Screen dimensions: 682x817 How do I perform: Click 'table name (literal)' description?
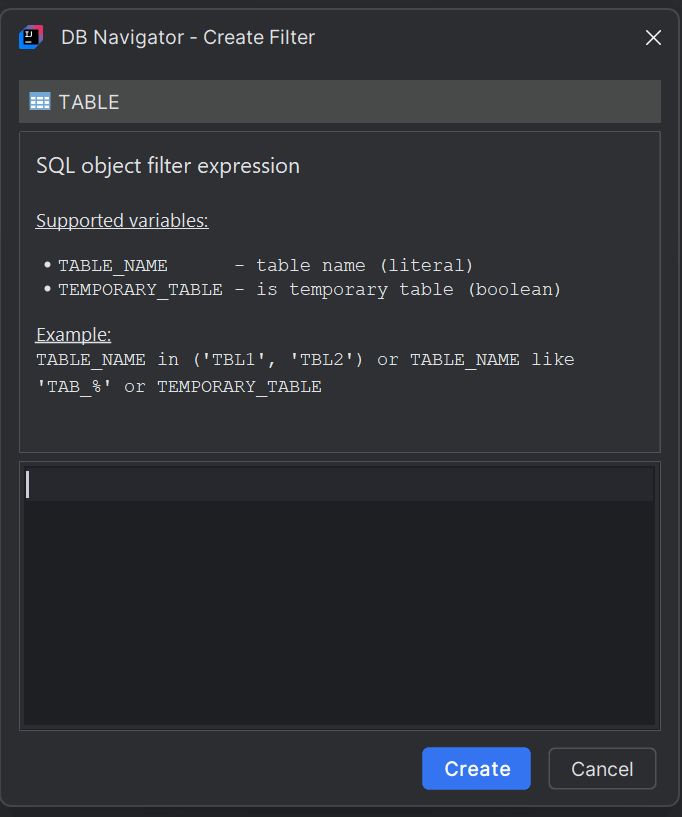[364, 266]
